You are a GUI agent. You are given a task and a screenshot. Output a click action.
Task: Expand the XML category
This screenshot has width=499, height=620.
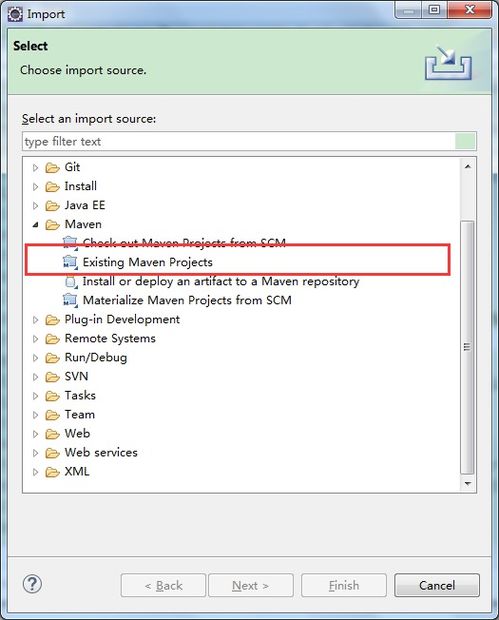pyautogui.click(x=36, y=472)
